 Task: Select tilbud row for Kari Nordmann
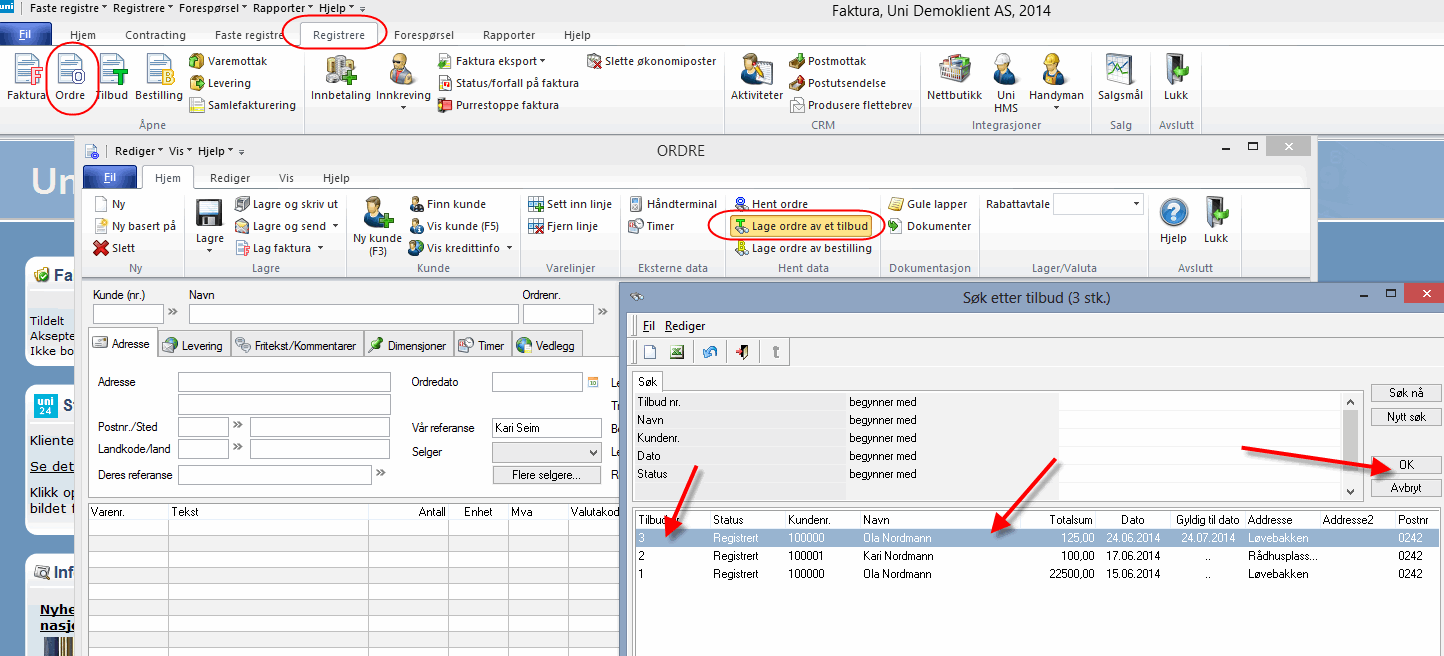tap(897, 556)
